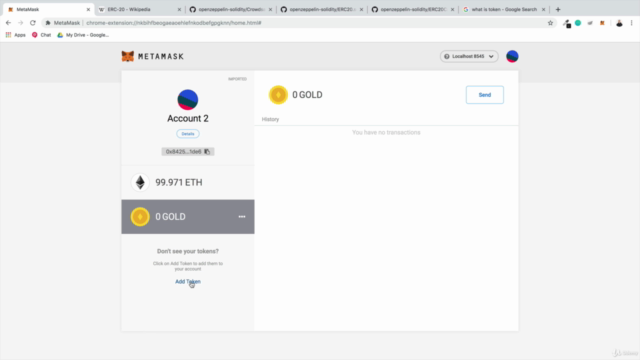The image size is (640, 360).
Task: Click the 0 GOLD balance heading
Action: click(x=307, y=95)
